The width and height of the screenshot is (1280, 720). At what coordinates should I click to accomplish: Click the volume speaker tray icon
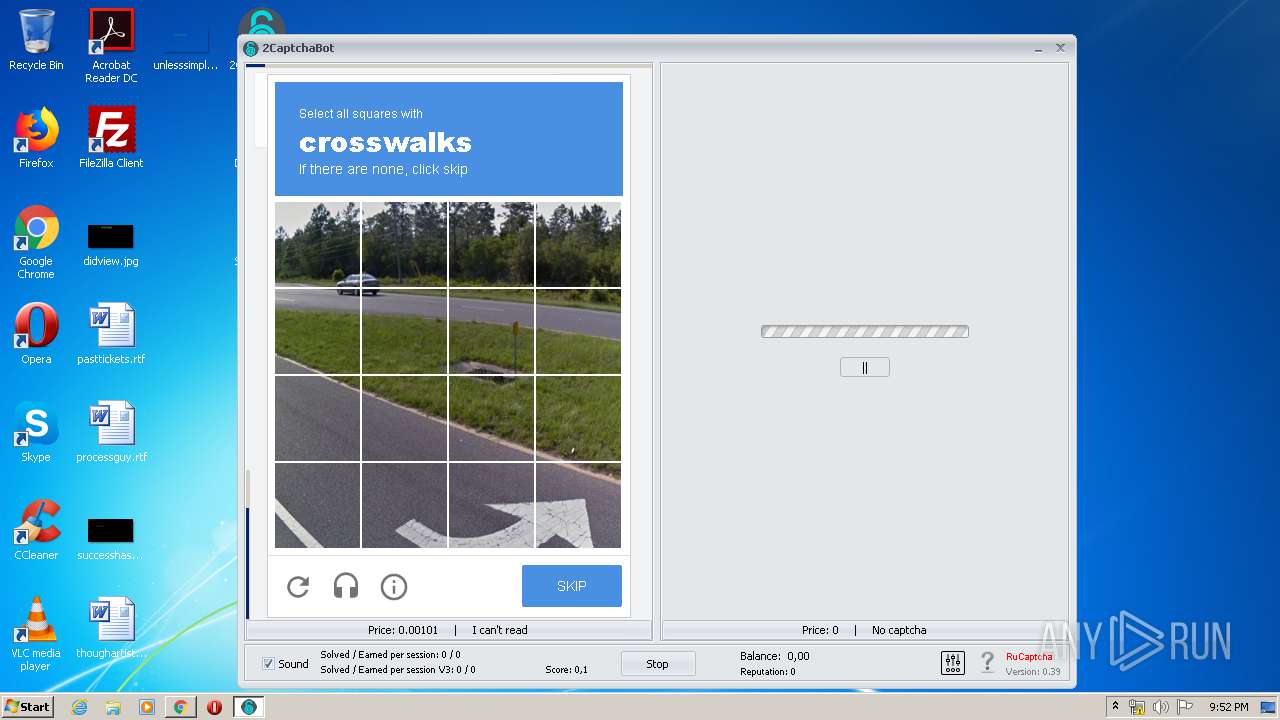(x=1160, y=707)
